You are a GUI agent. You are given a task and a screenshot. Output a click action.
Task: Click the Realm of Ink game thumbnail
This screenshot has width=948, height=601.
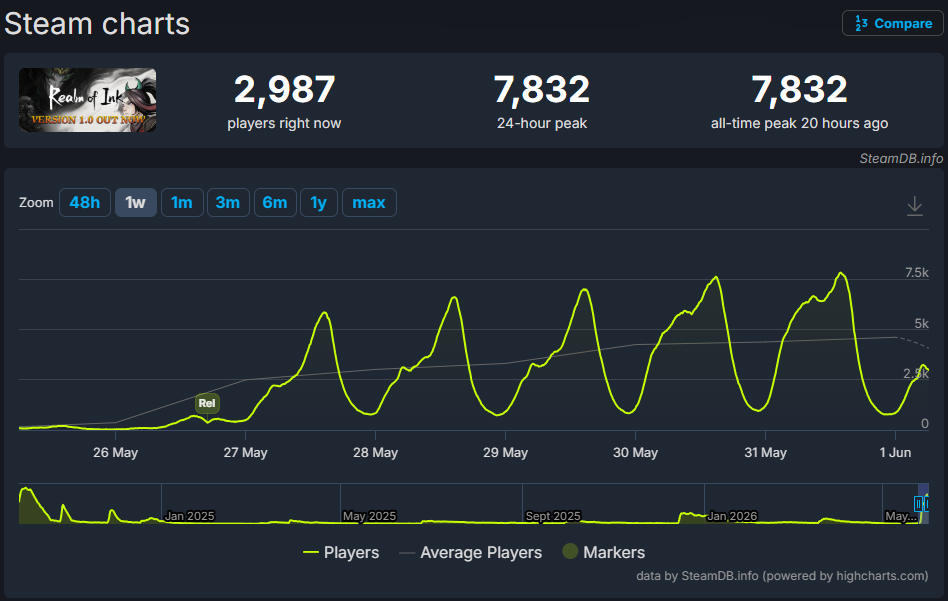[88, 100]
